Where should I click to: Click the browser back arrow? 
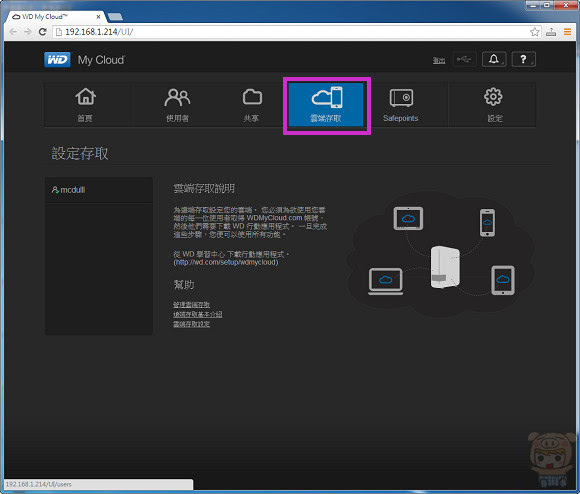point(13,32)
